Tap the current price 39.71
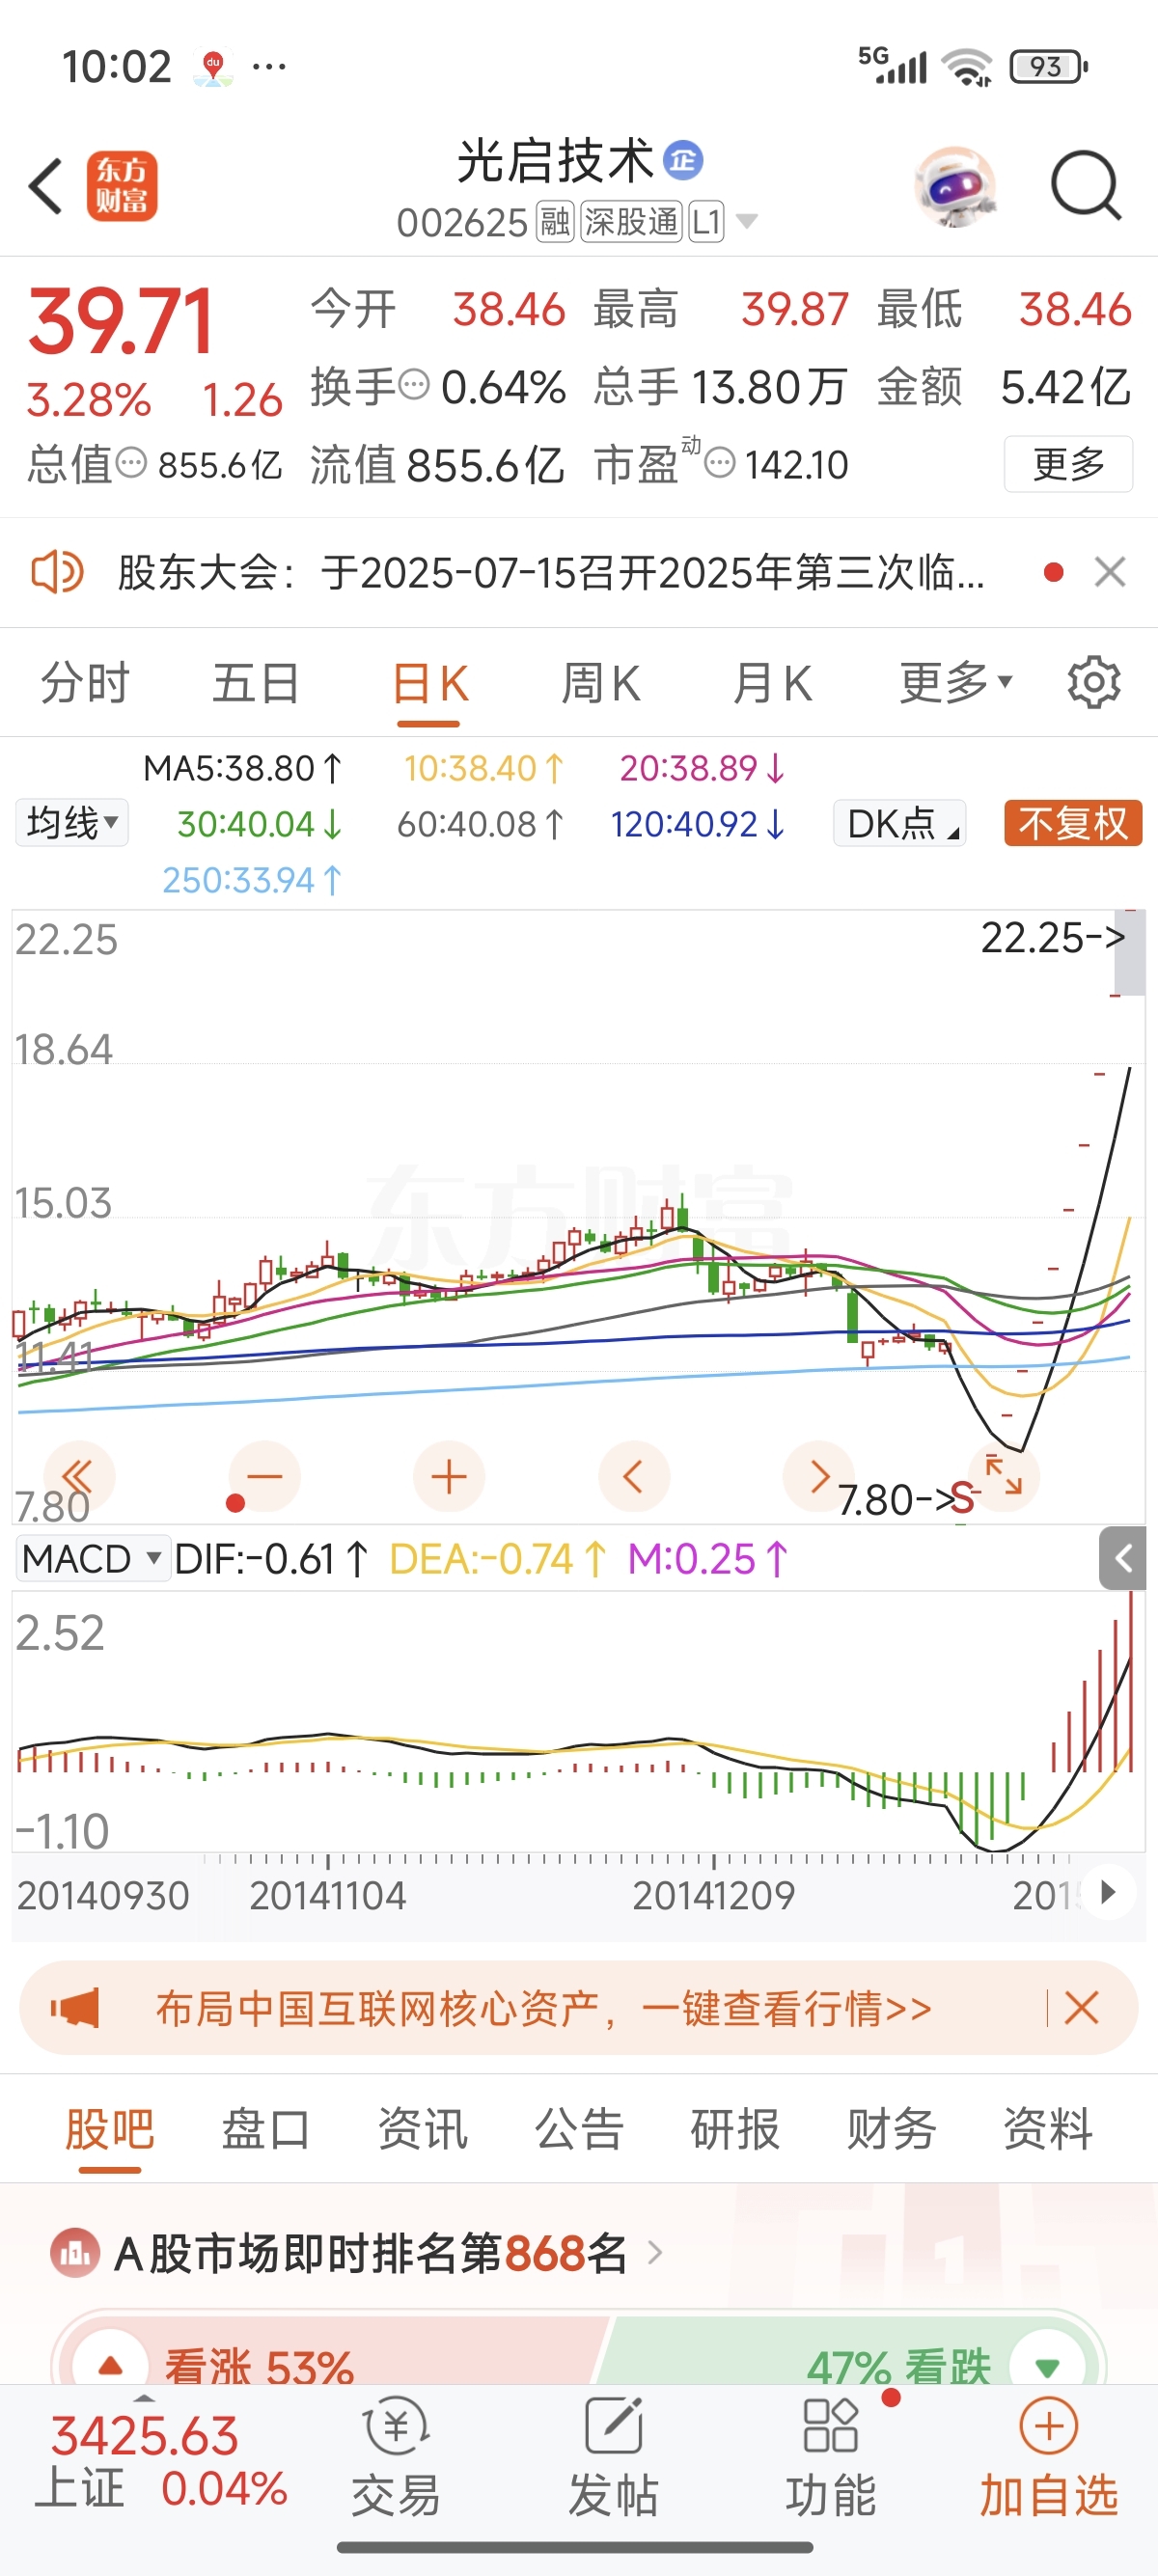 (x=121, y=322)
